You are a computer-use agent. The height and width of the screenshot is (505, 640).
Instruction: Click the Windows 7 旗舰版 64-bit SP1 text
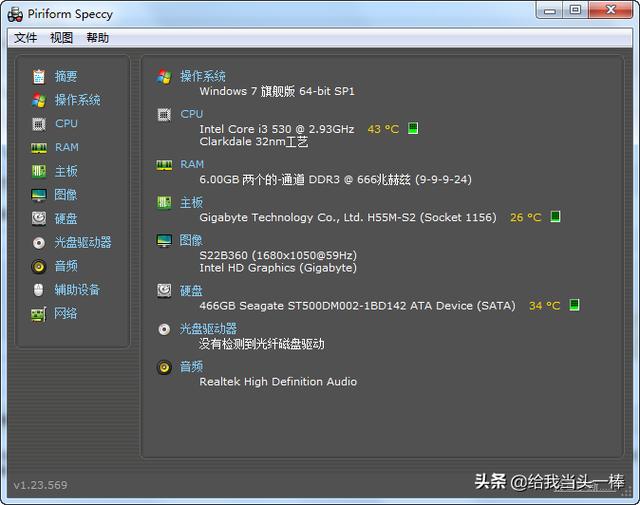coord(277,91)
